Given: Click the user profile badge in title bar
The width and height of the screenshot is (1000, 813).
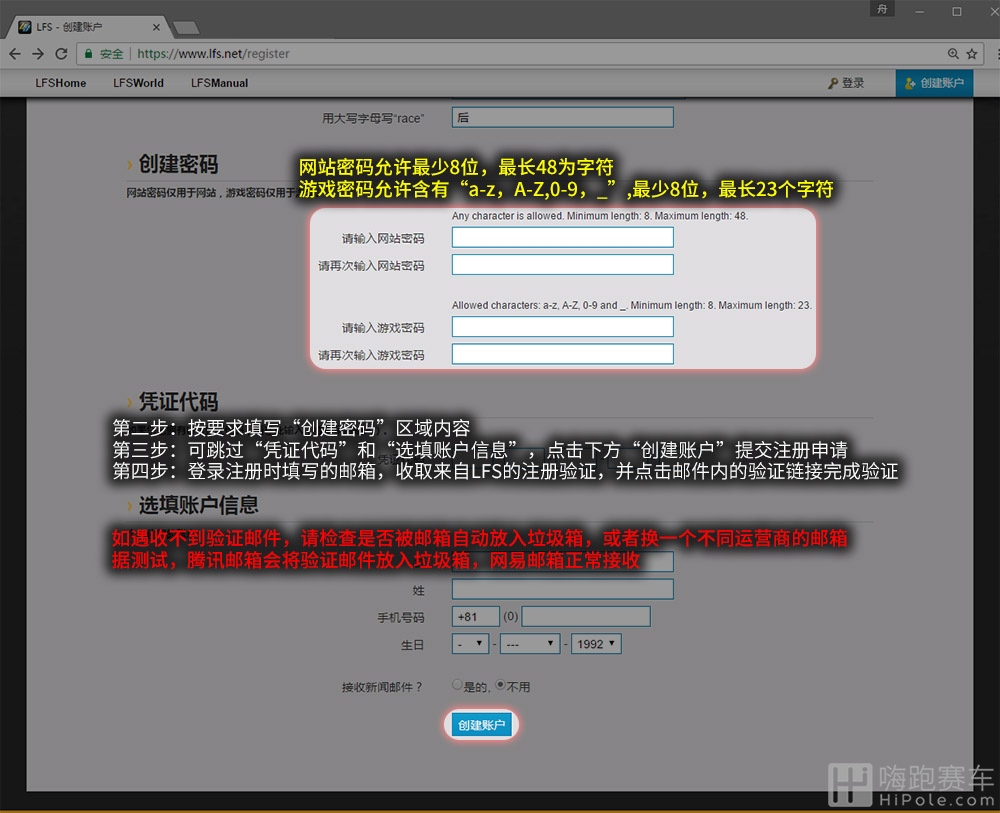Looking at the screenshot, I should tap(883, 8).
